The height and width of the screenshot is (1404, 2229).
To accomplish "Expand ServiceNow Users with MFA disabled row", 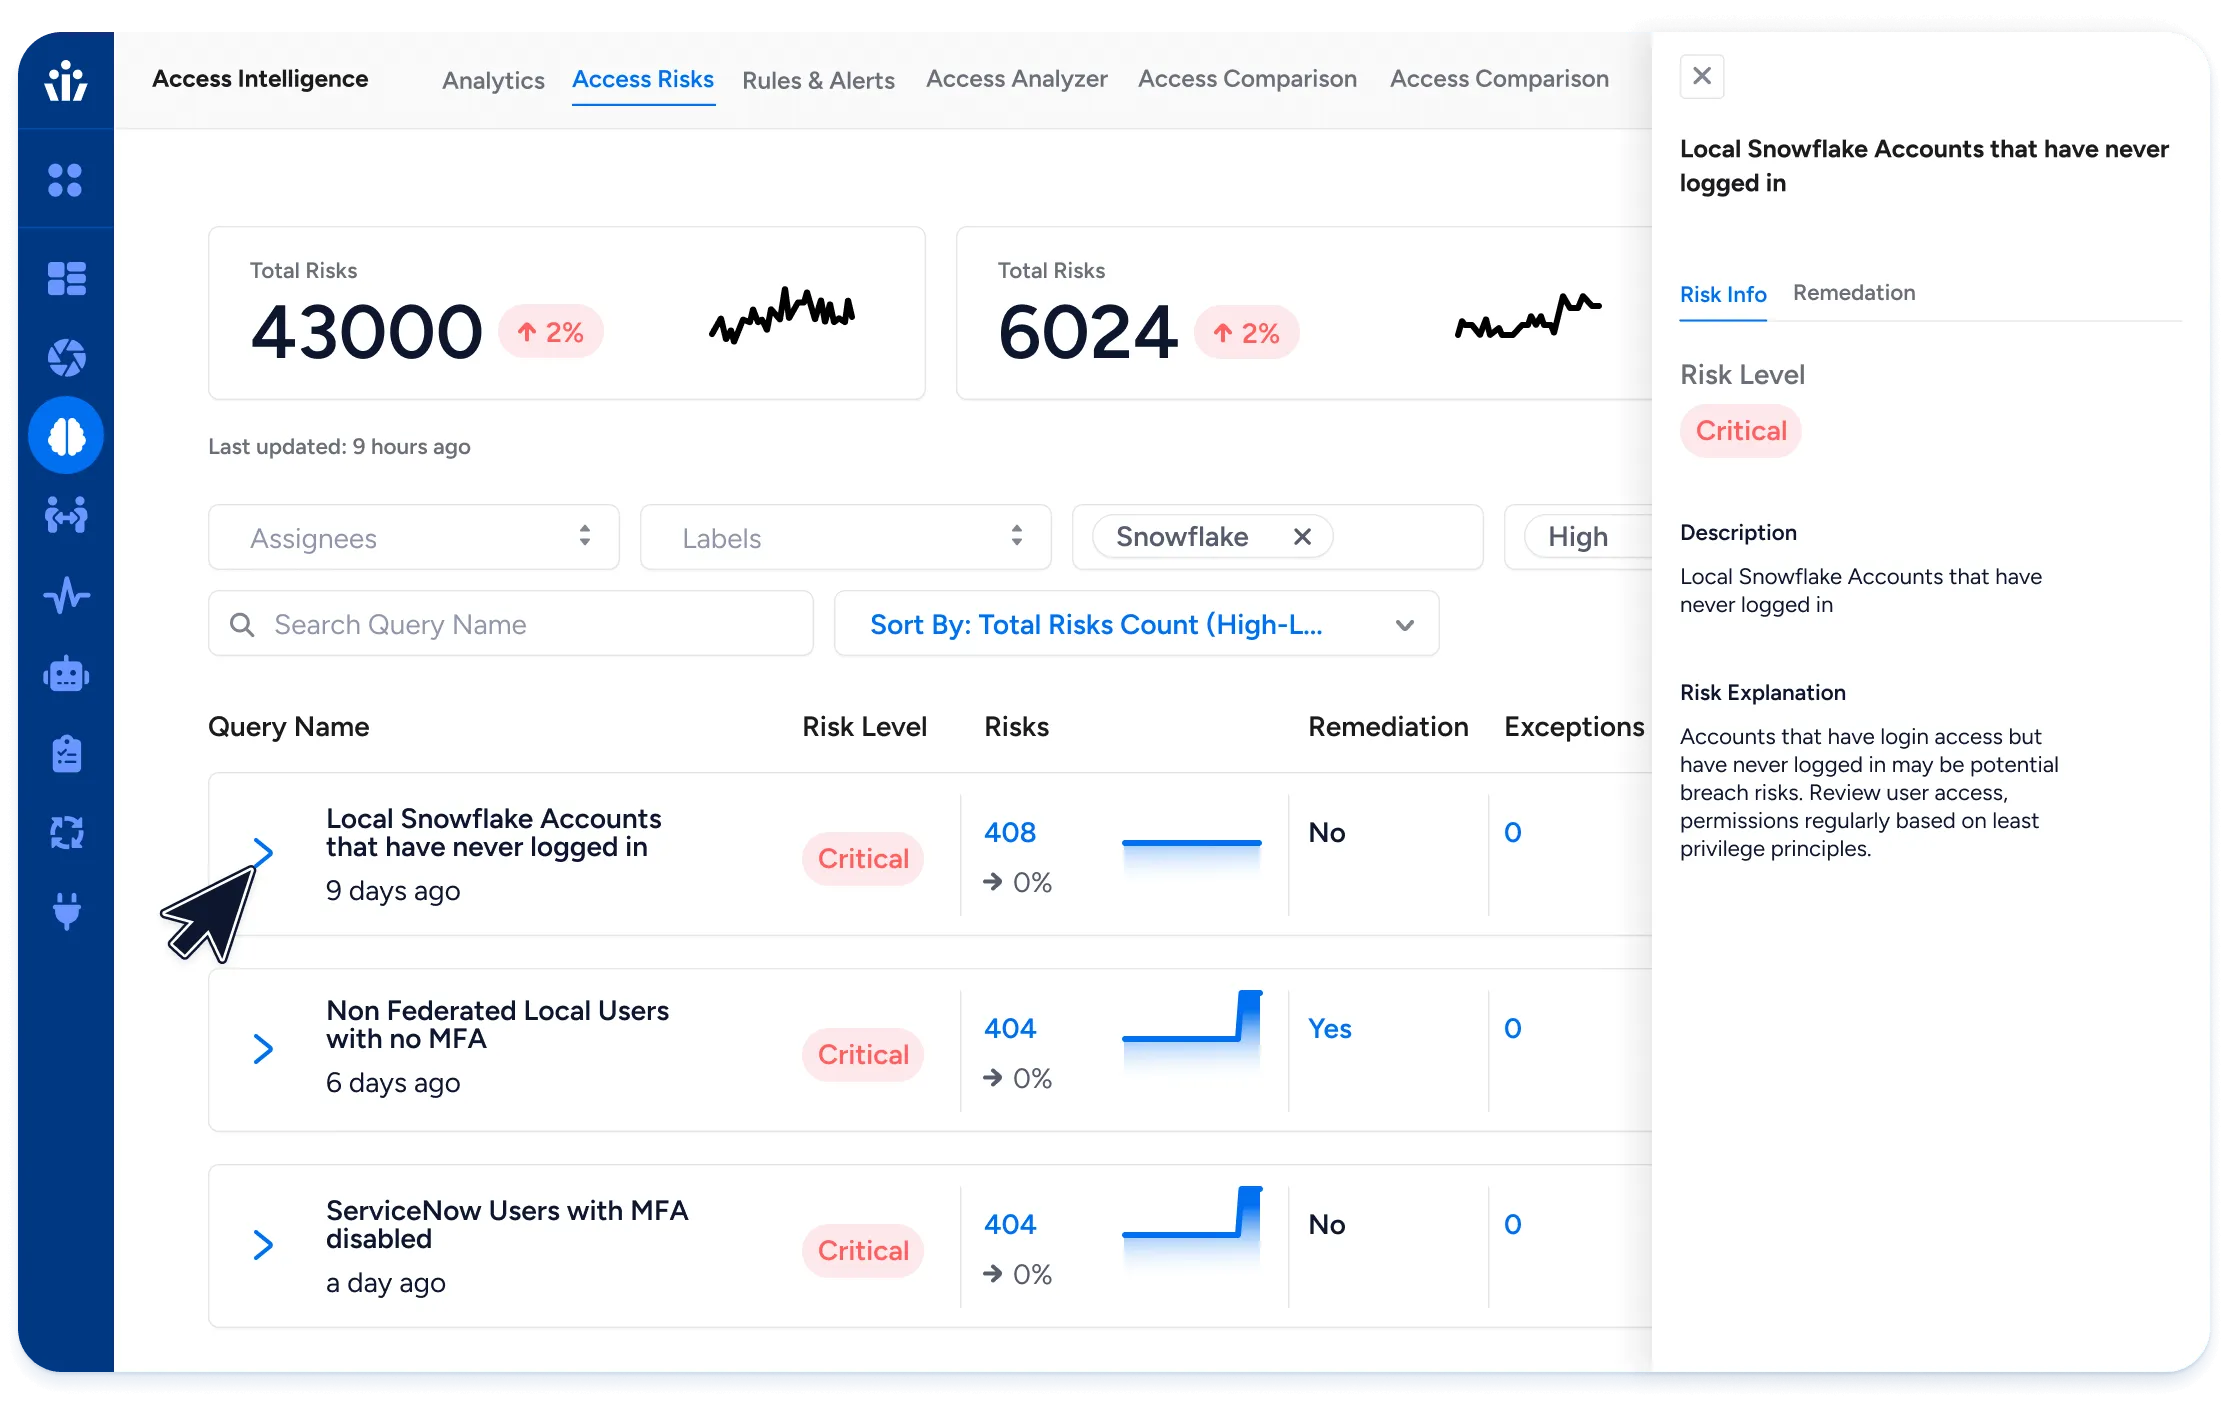I will 263,1245.
